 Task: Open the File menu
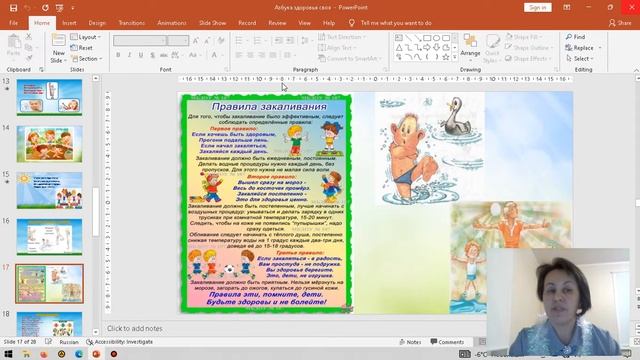coord(13,23)
